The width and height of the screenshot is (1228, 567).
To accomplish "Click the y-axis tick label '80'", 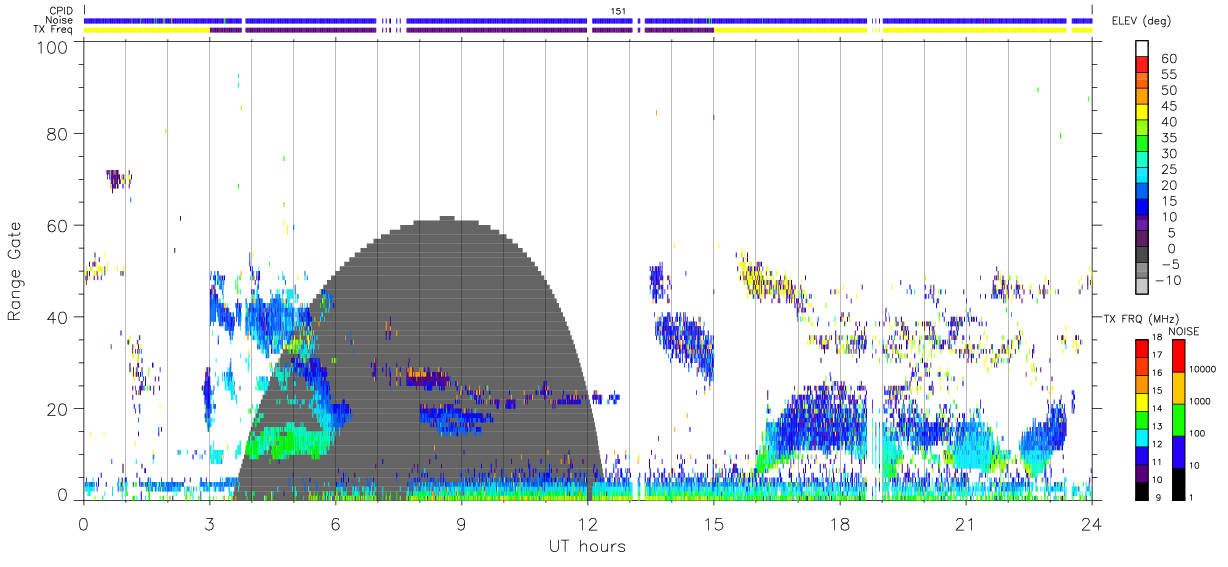I will [x=58, y=134].
